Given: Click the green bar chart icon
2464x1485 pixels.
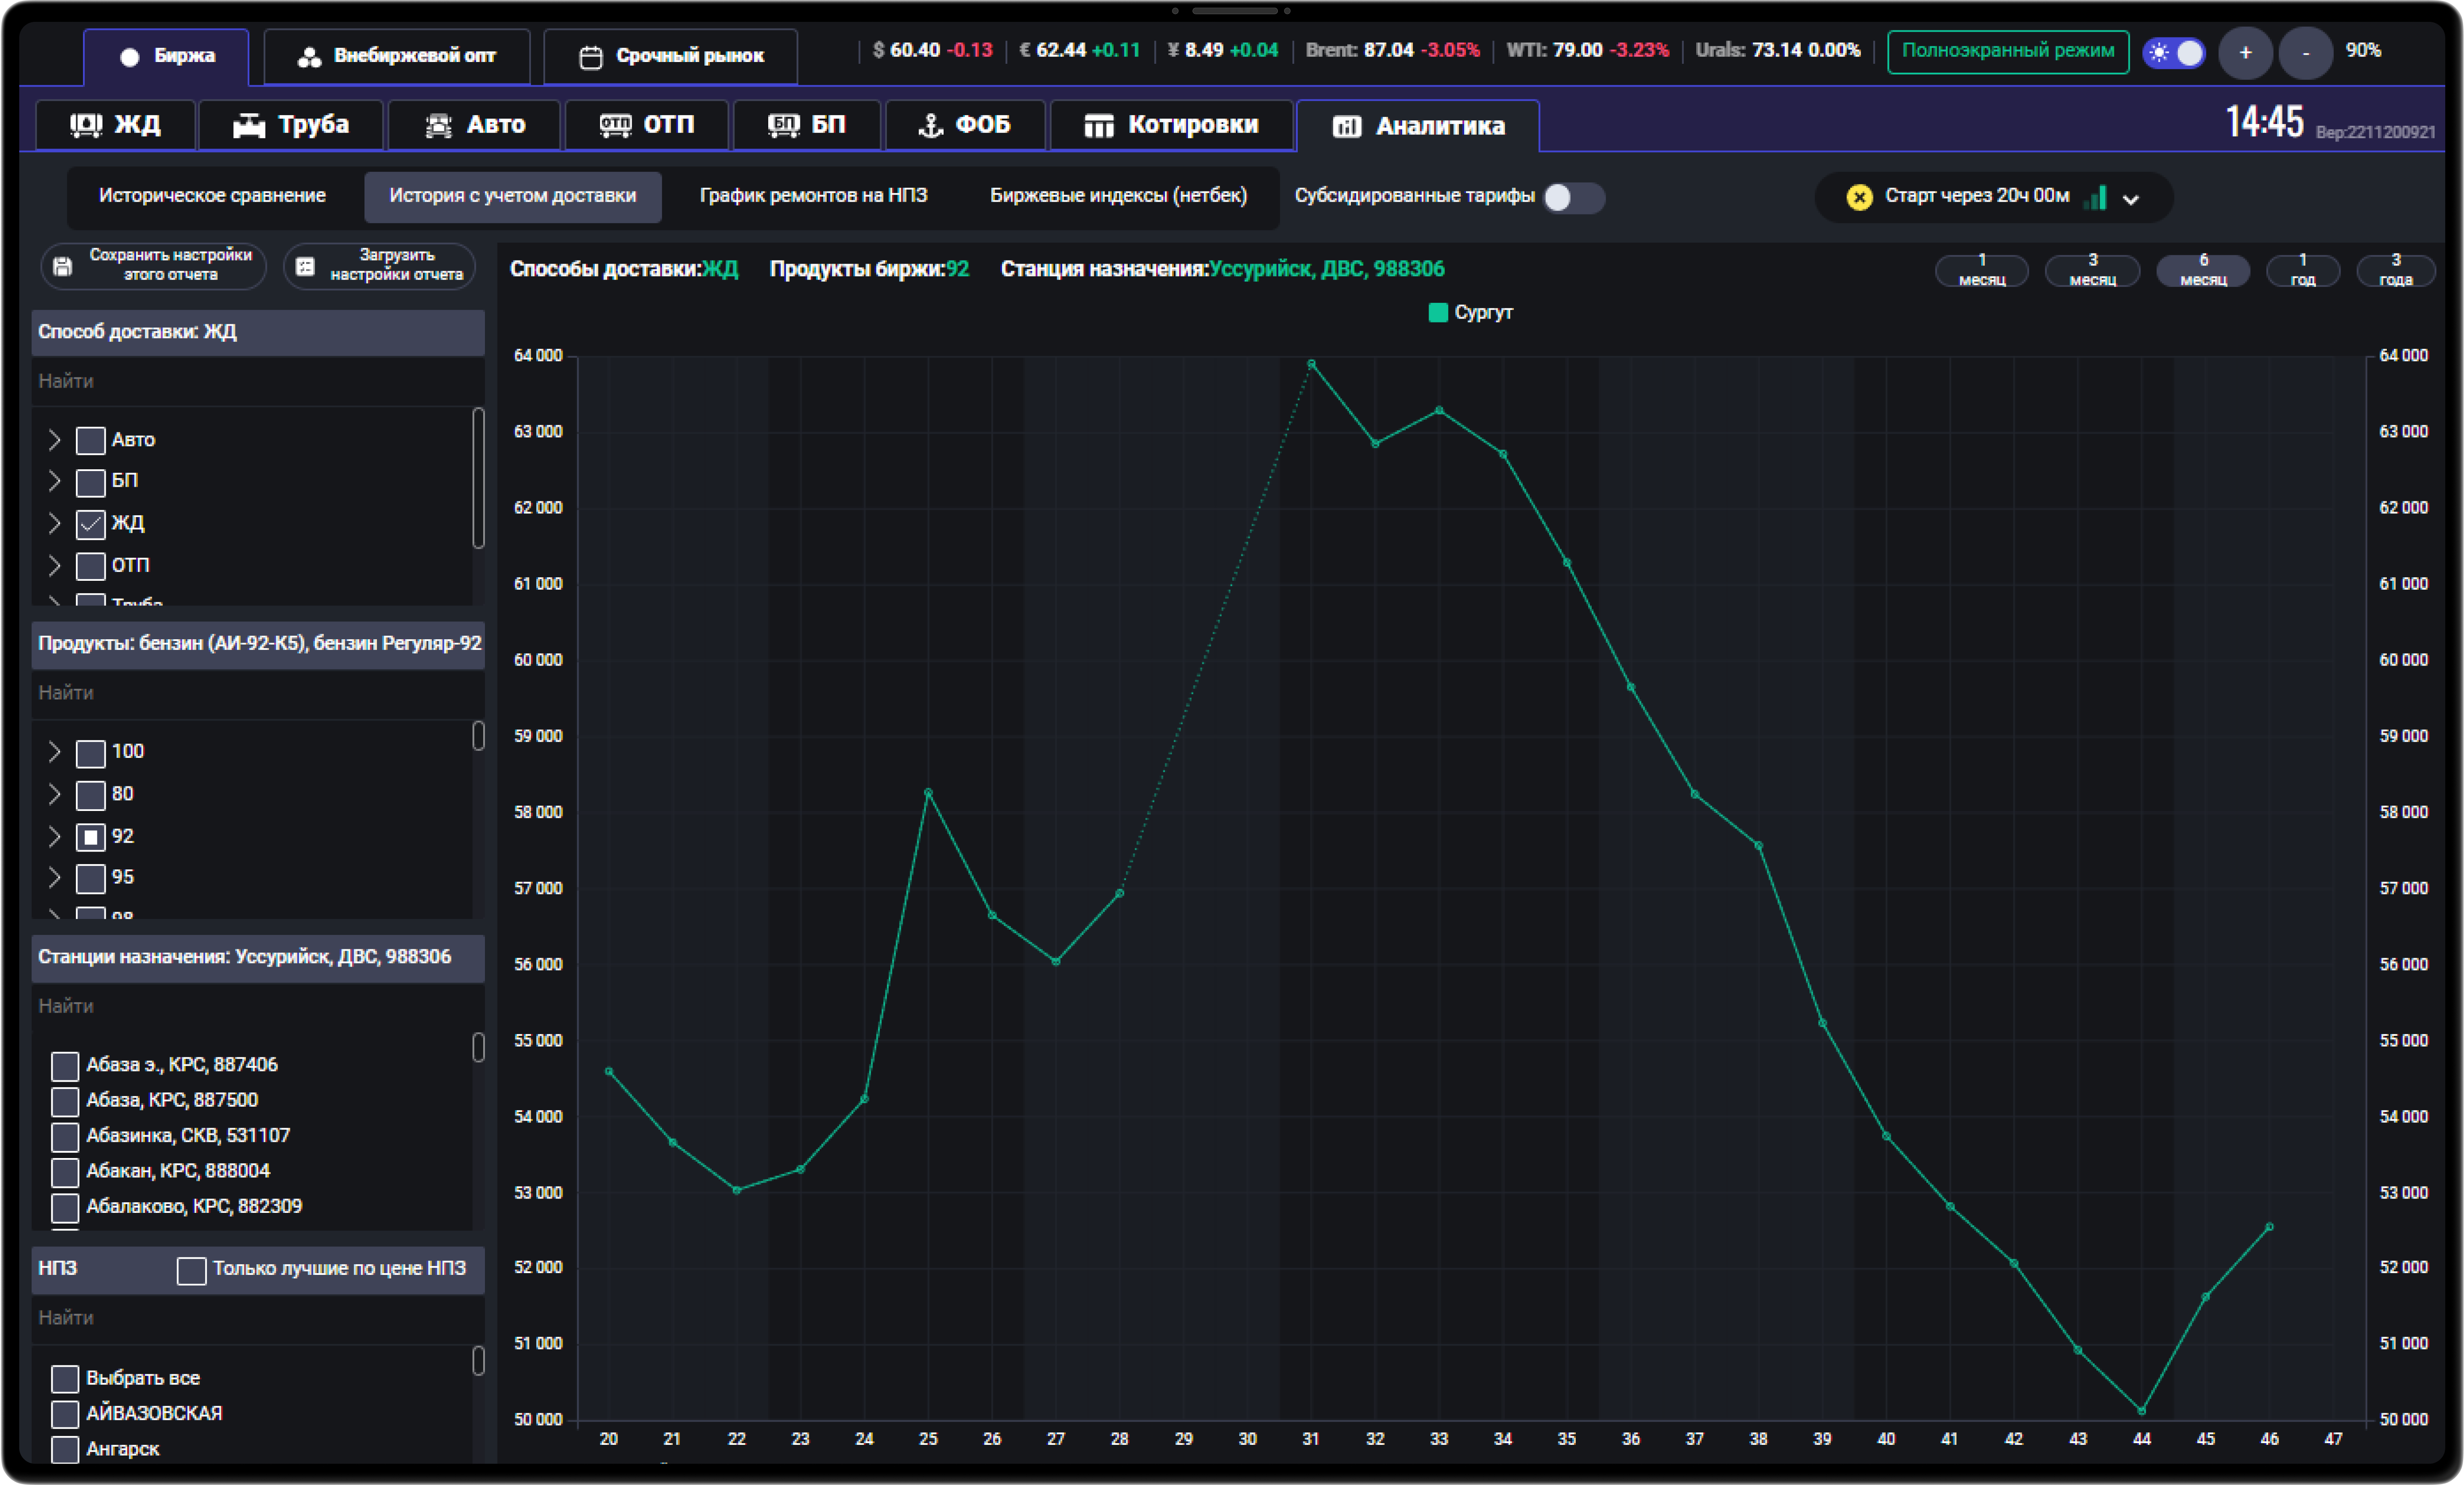Looking at the screenshot, I should 2096,197.
